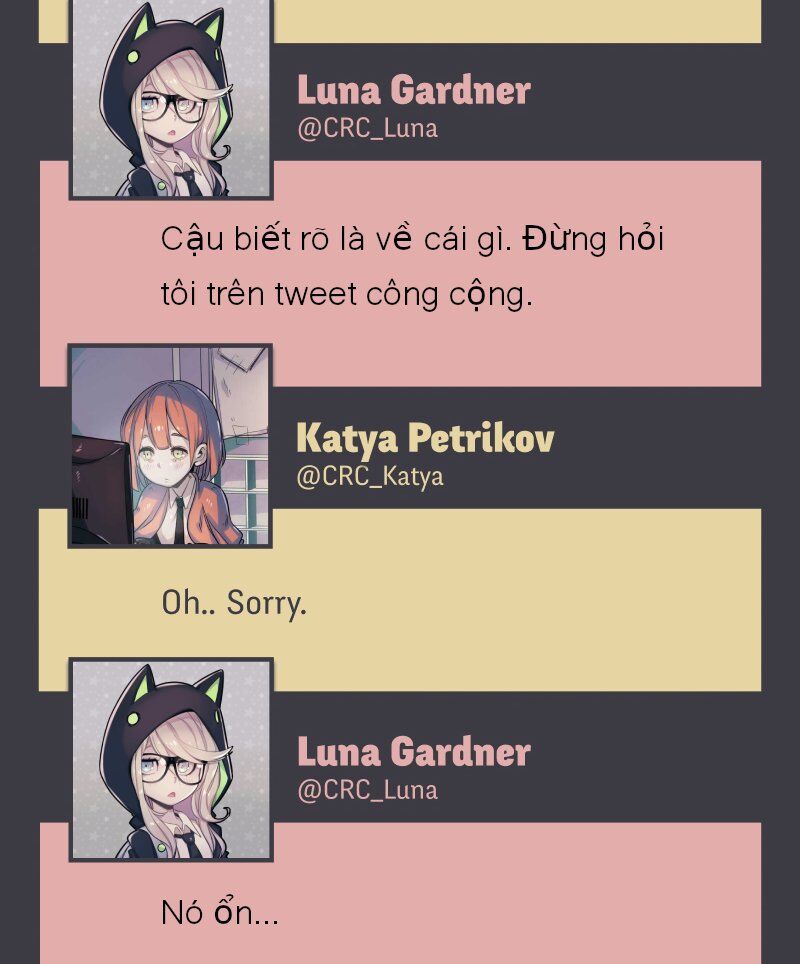Click Luna Gardner name above "Cậu biết rõ" post
This screenshot has height=964, width=800.
click(414, 90)
